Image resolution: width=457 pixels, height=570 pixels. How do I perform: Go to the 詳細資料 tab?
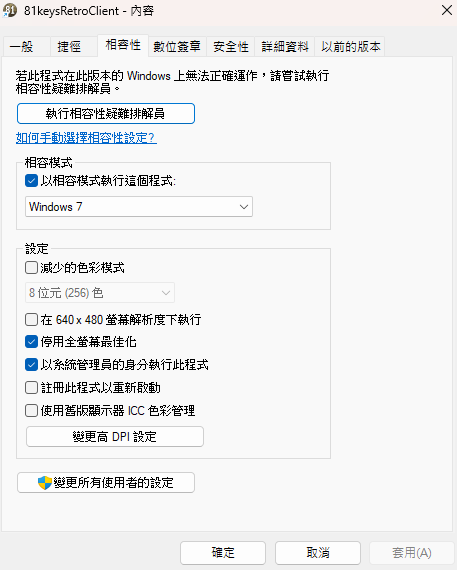[285, 47]
